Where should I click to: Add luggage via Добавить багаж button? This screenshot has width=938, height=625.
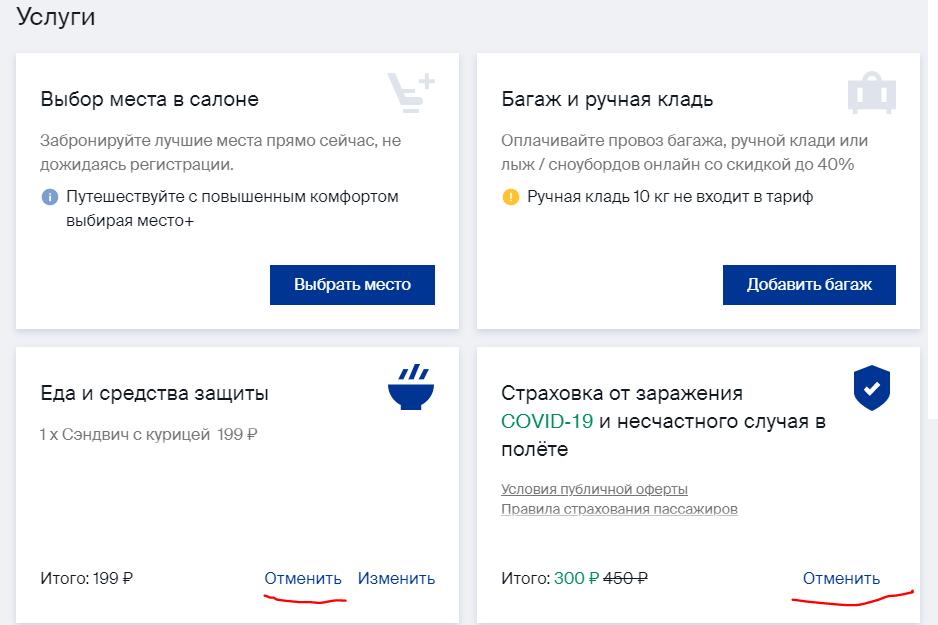[809, 285]
